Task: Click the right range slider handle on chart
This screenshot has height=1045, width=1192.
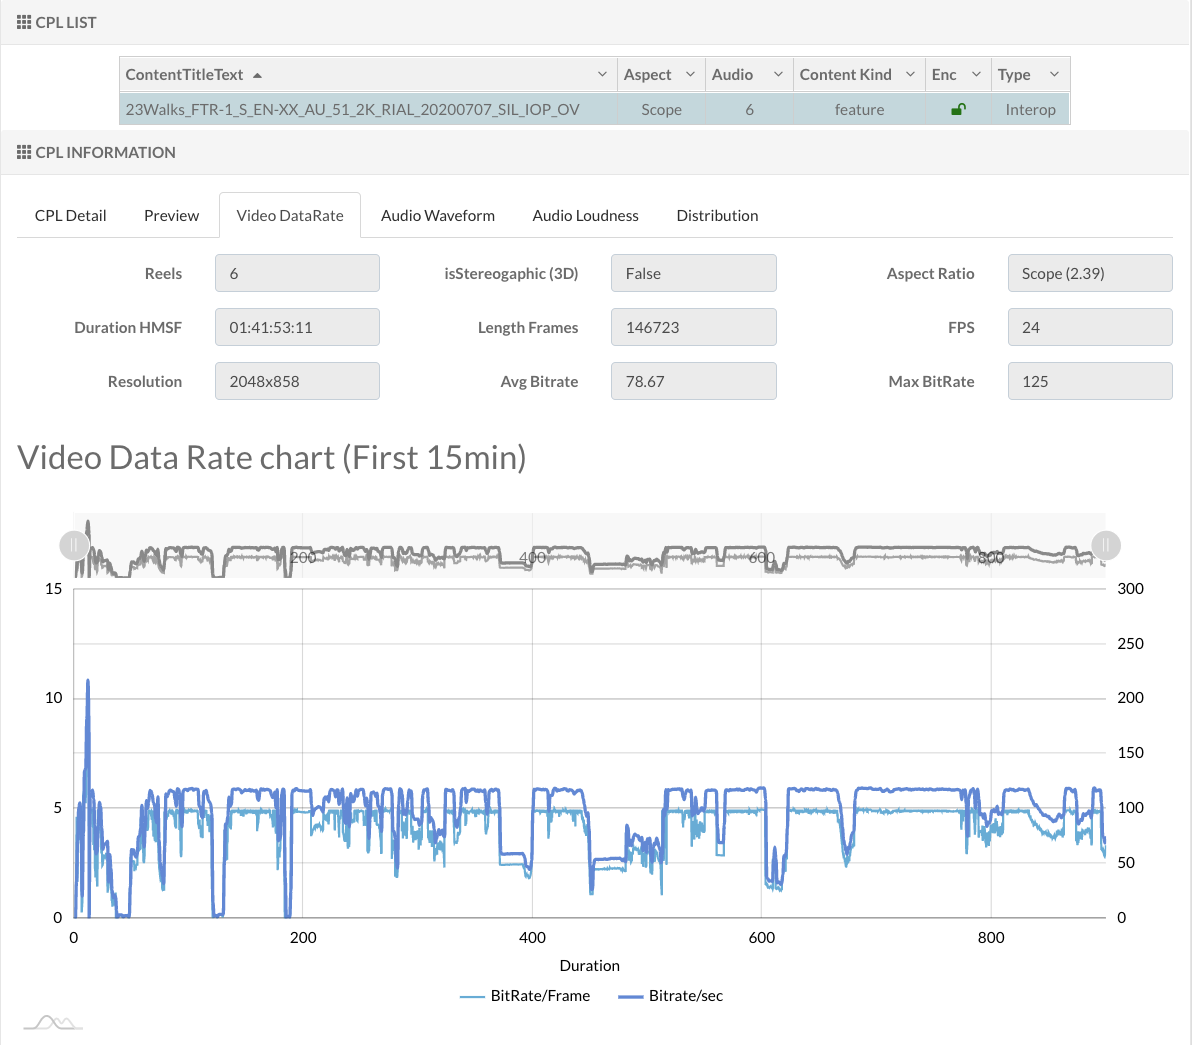Action: [1105, 545]
